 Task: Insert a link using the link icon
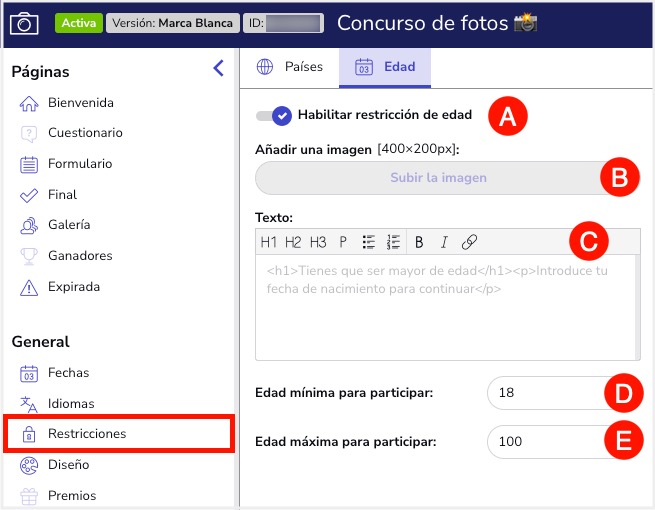469,242
